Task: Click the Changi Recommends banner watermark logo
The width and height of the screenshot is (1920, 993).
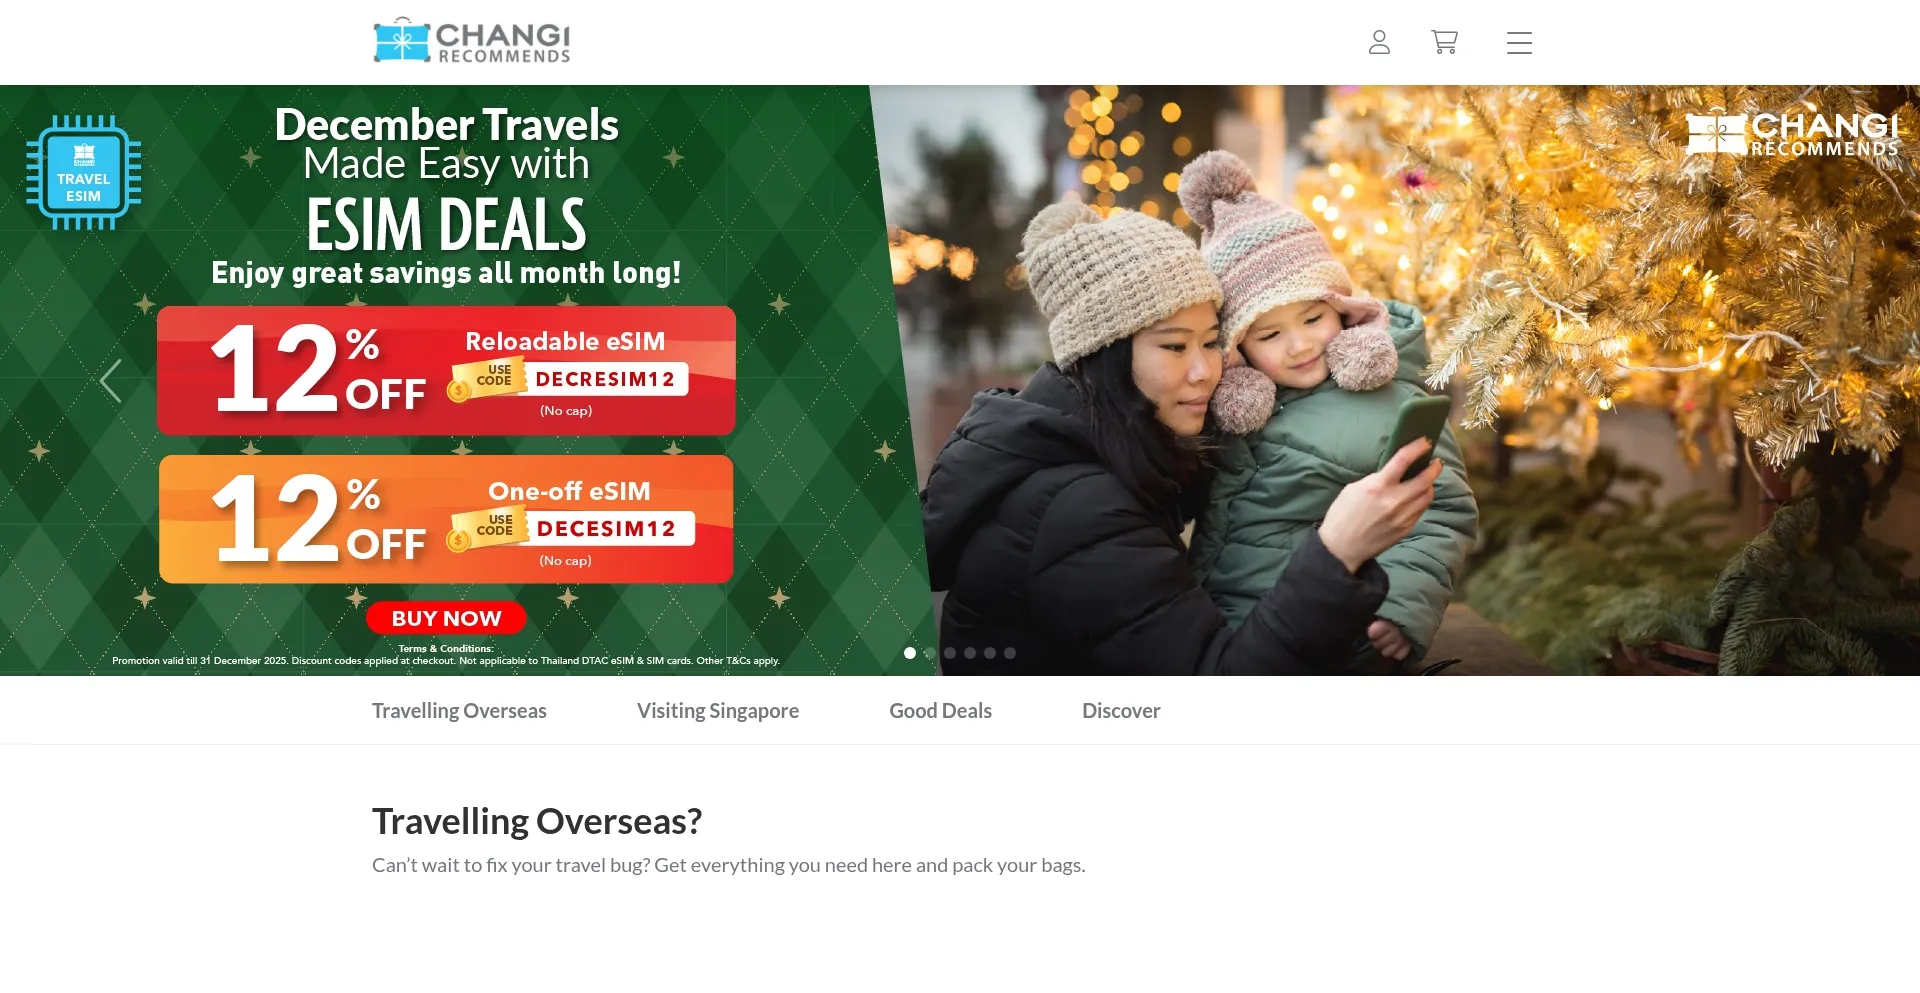Action: (1791, 133)
